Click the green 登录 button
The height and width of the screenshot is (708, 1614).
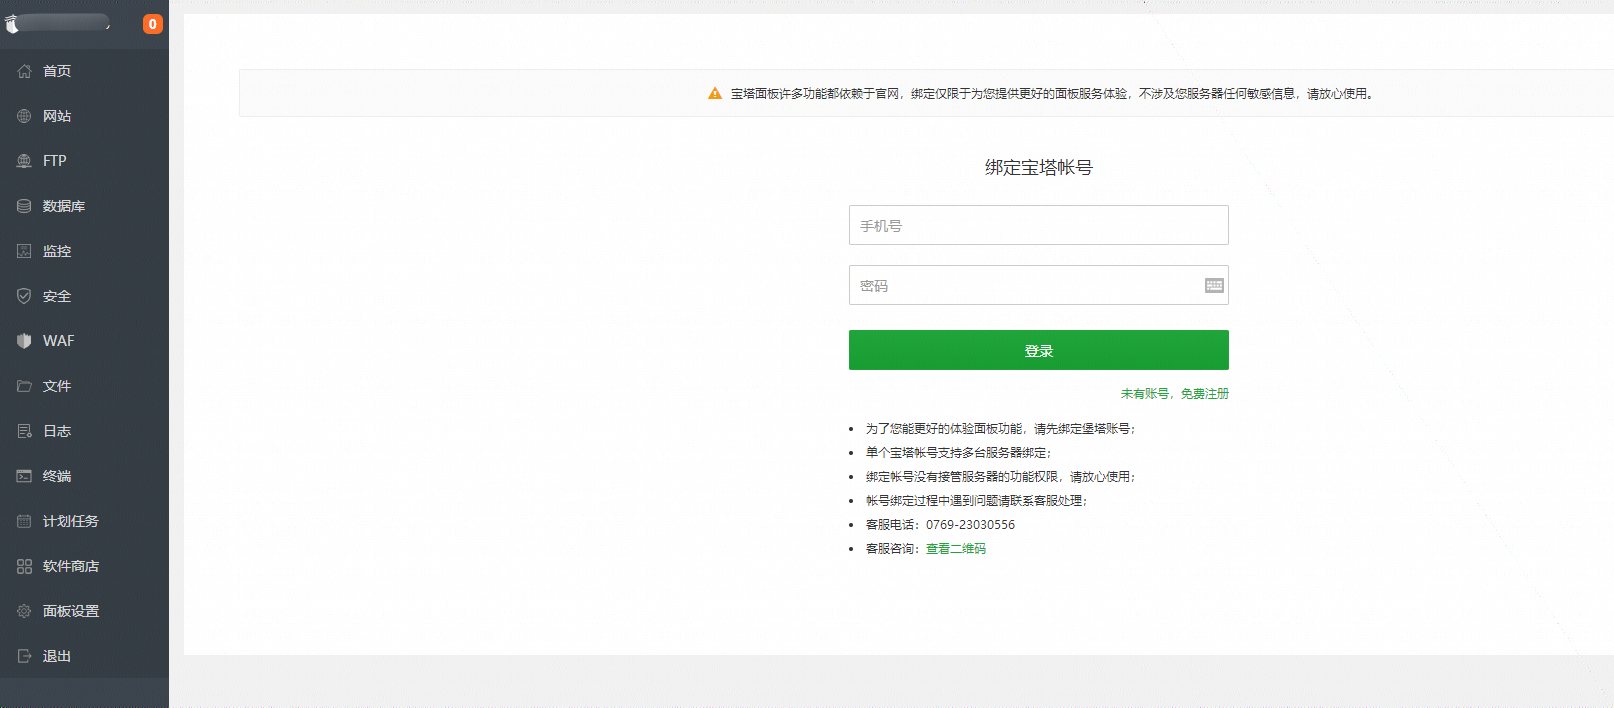point(1038,350)
